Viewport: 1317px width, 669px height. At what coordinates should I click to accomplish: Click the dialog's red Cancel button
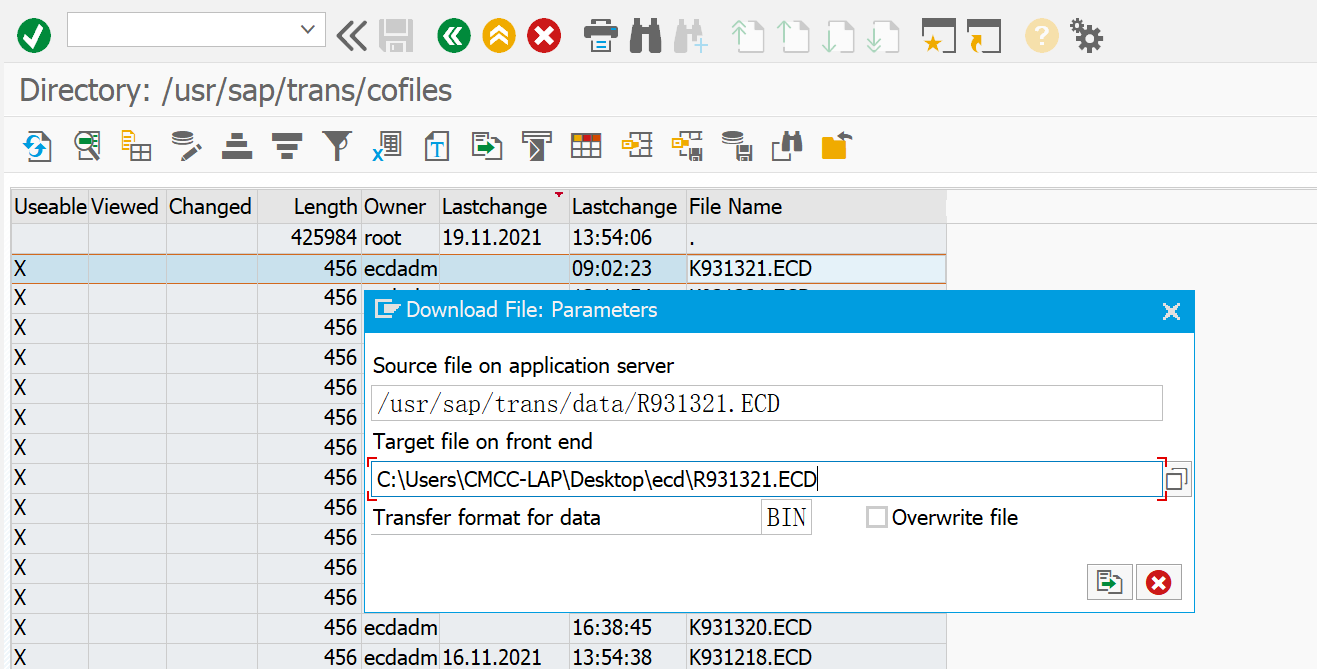1159,582
